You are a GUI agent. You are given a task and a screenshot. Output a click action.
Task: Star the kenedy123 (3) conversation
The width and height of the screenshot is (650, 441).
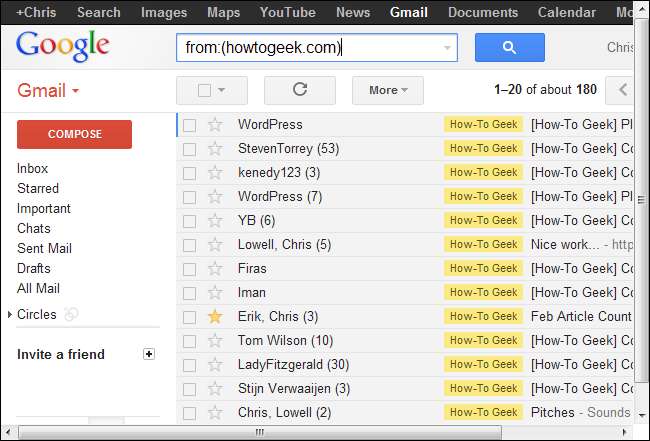tap(215, 172)
